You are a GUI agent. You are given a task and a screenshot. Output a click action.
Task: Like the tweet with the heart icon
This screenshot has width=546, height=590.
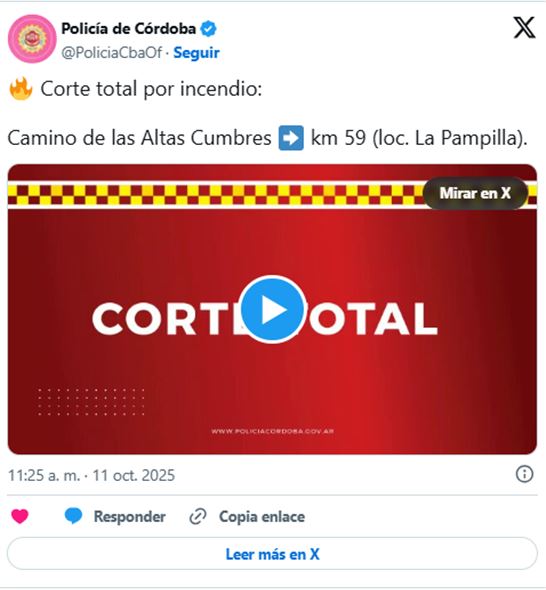[x=20, y=516]
